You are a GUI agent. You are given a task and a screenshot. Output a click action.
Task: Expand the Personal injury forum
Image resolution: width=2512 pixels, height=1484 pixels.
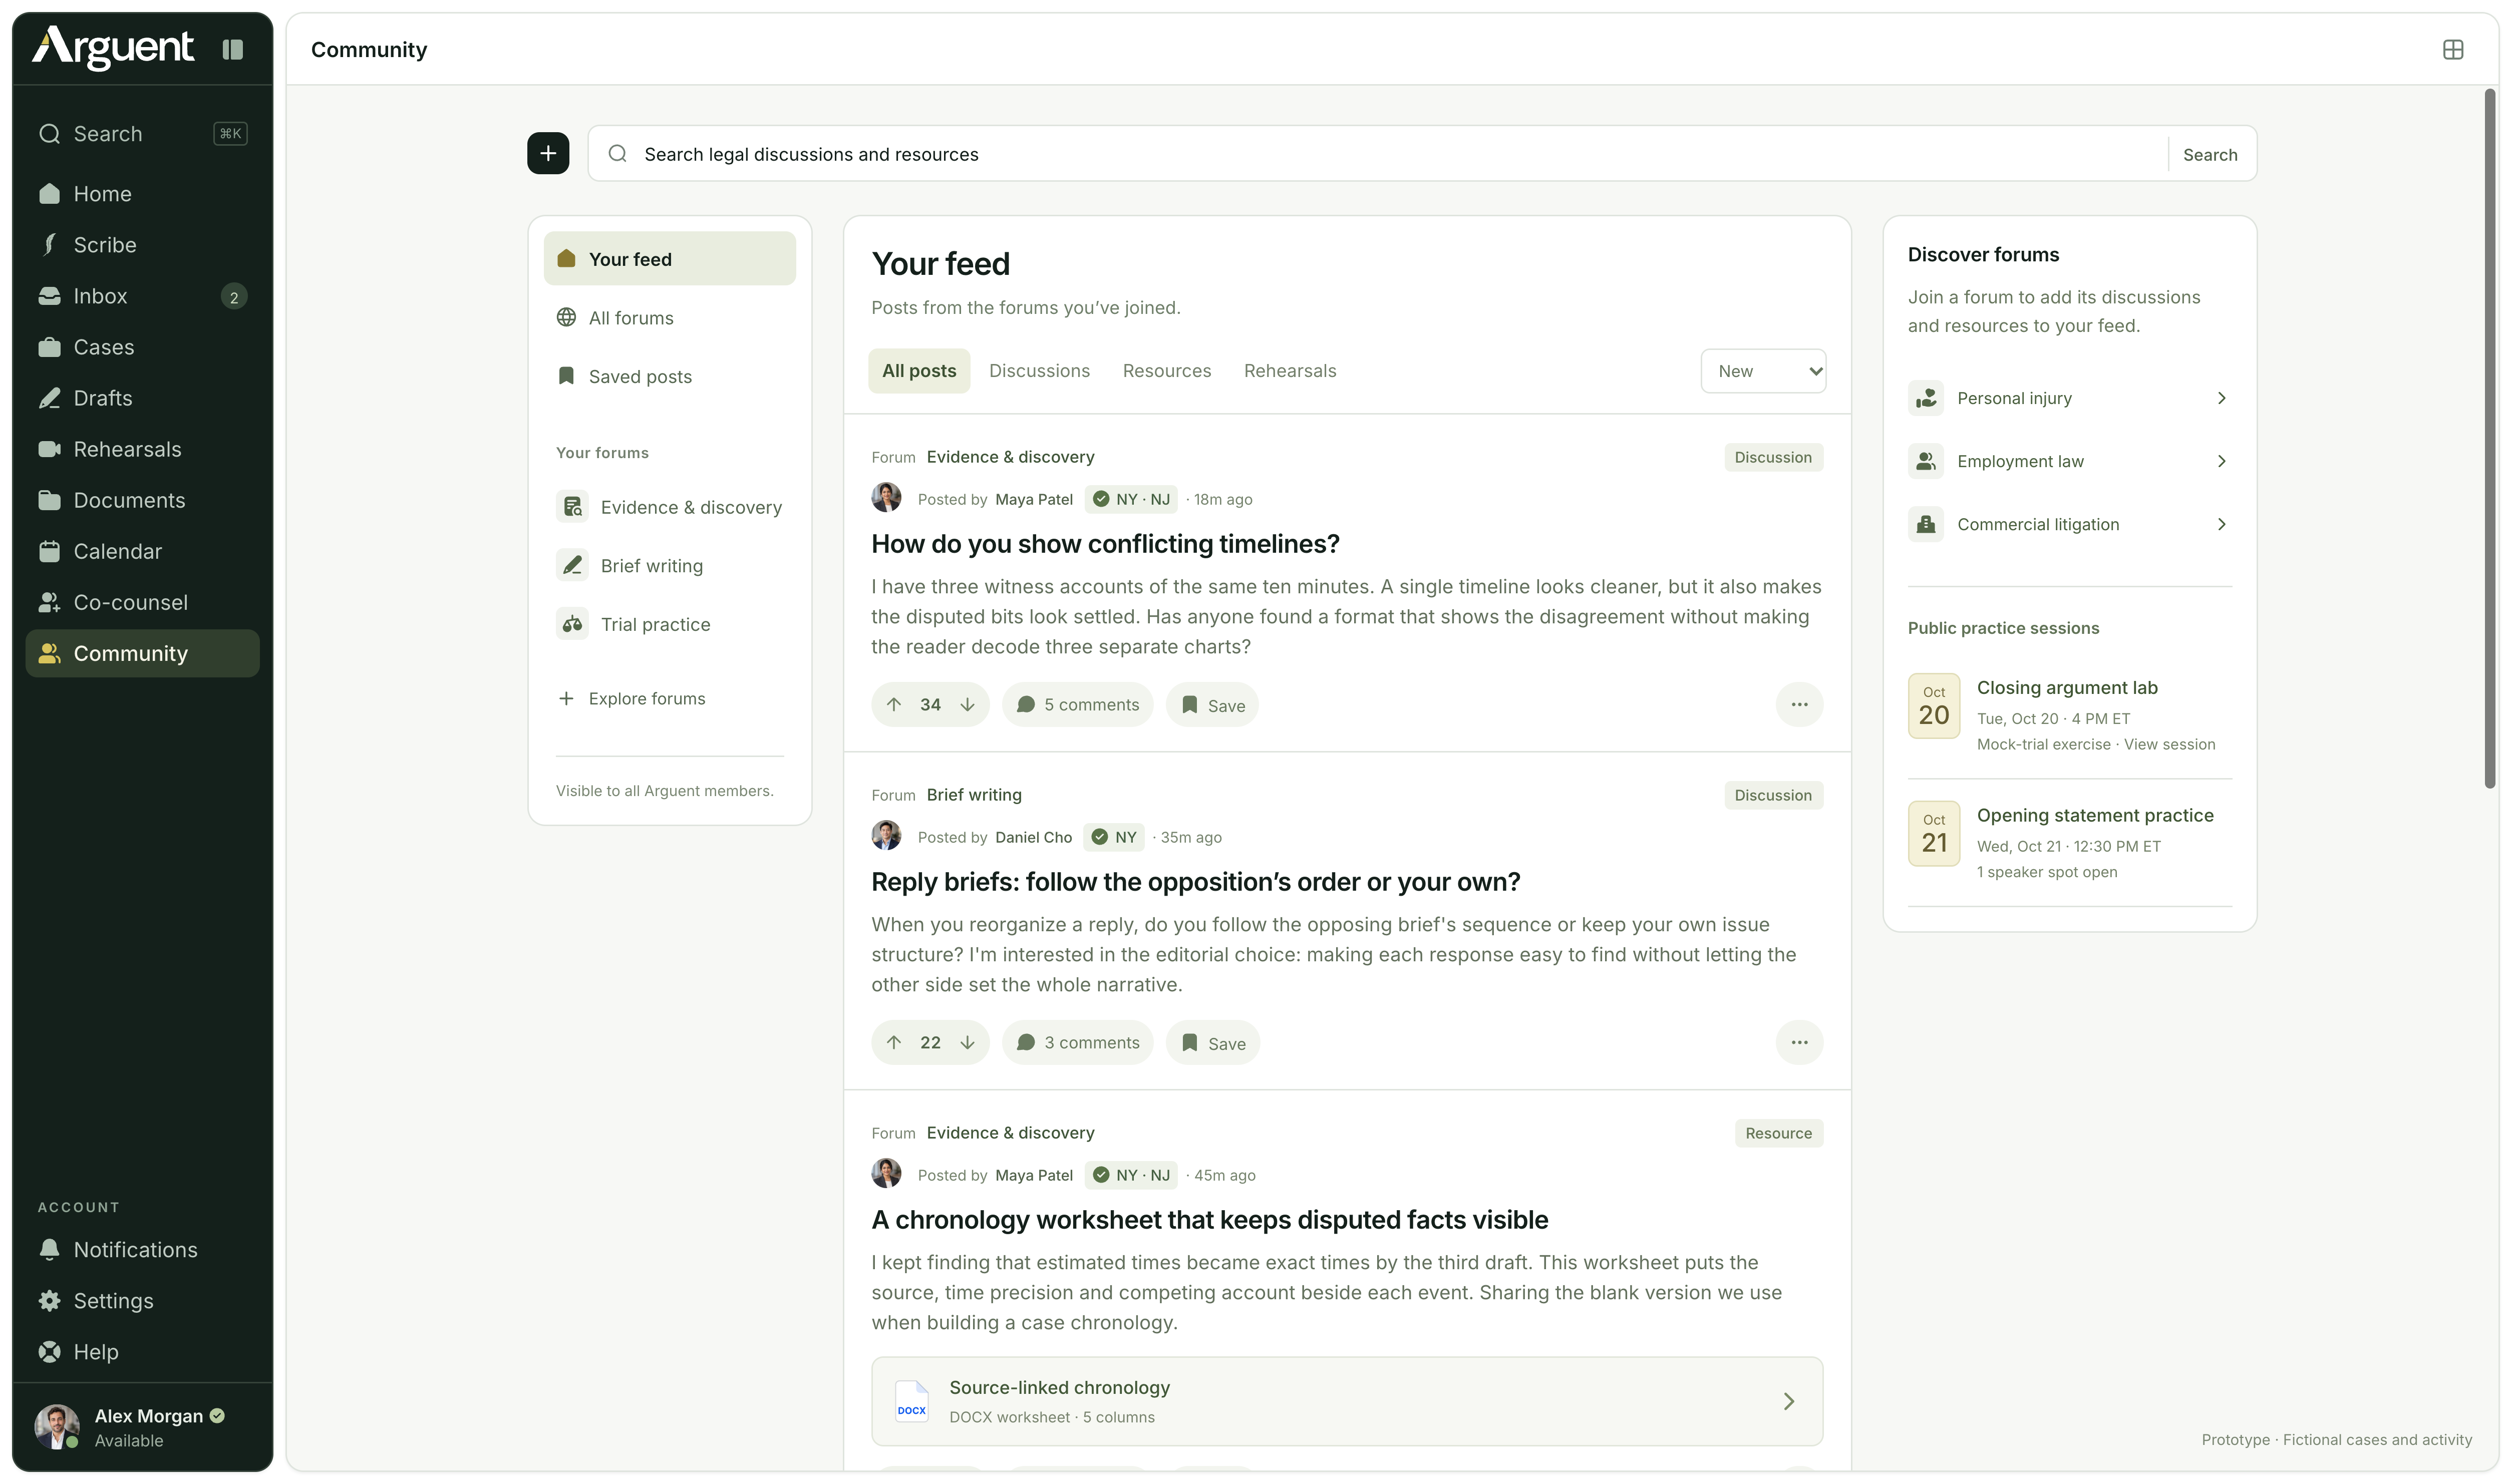pos(2069,398)
